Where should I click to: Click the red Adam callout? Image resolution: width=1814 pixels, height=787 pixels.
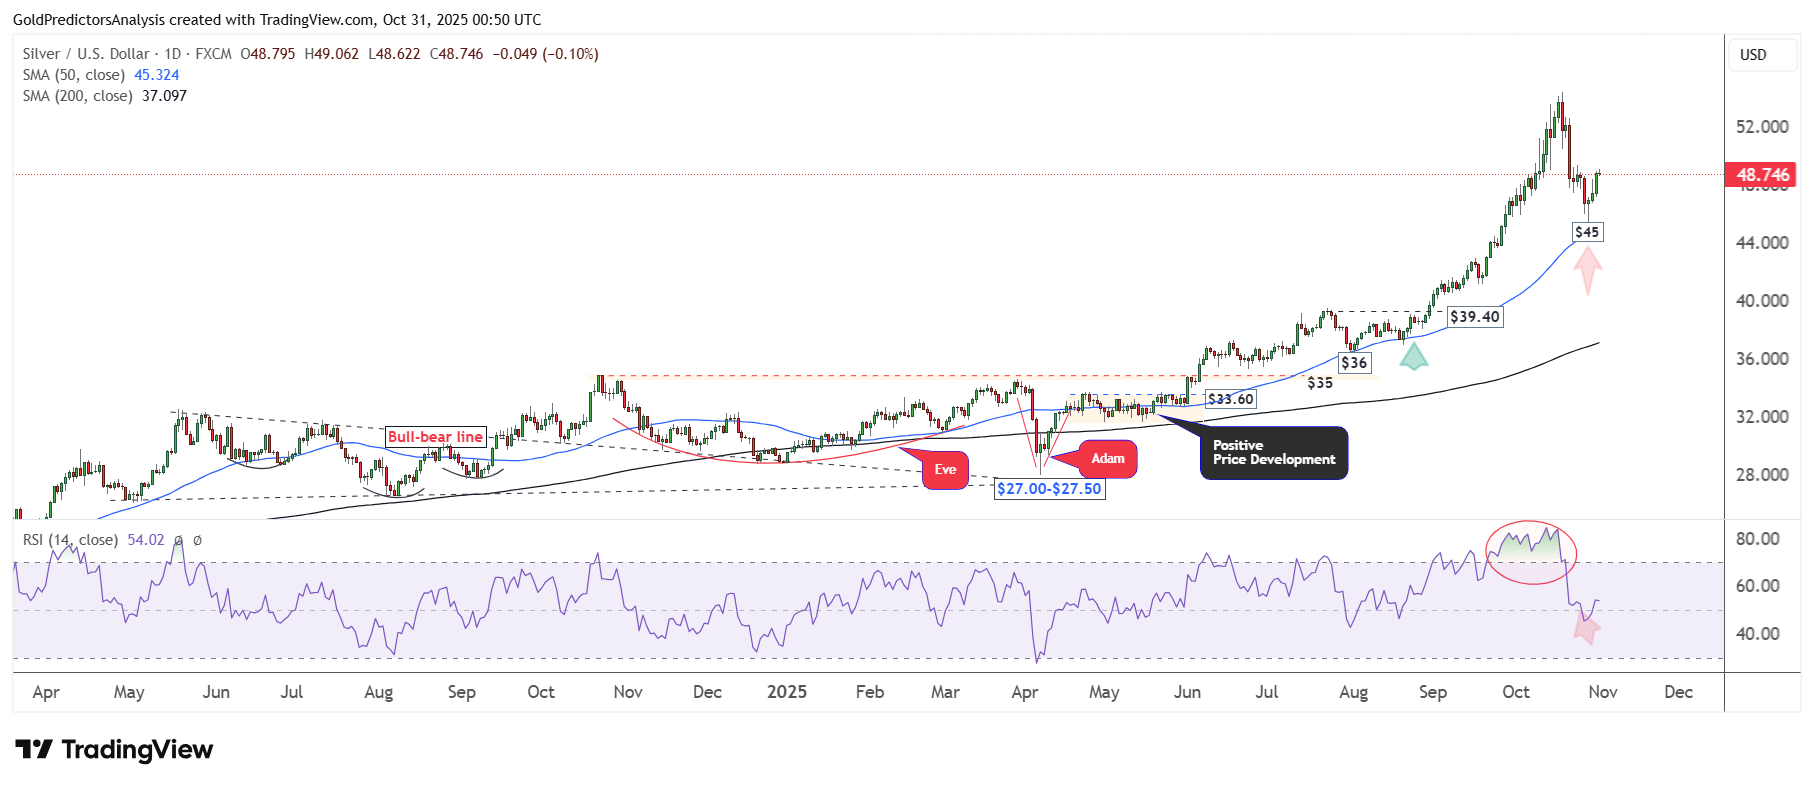point(1107,459)
